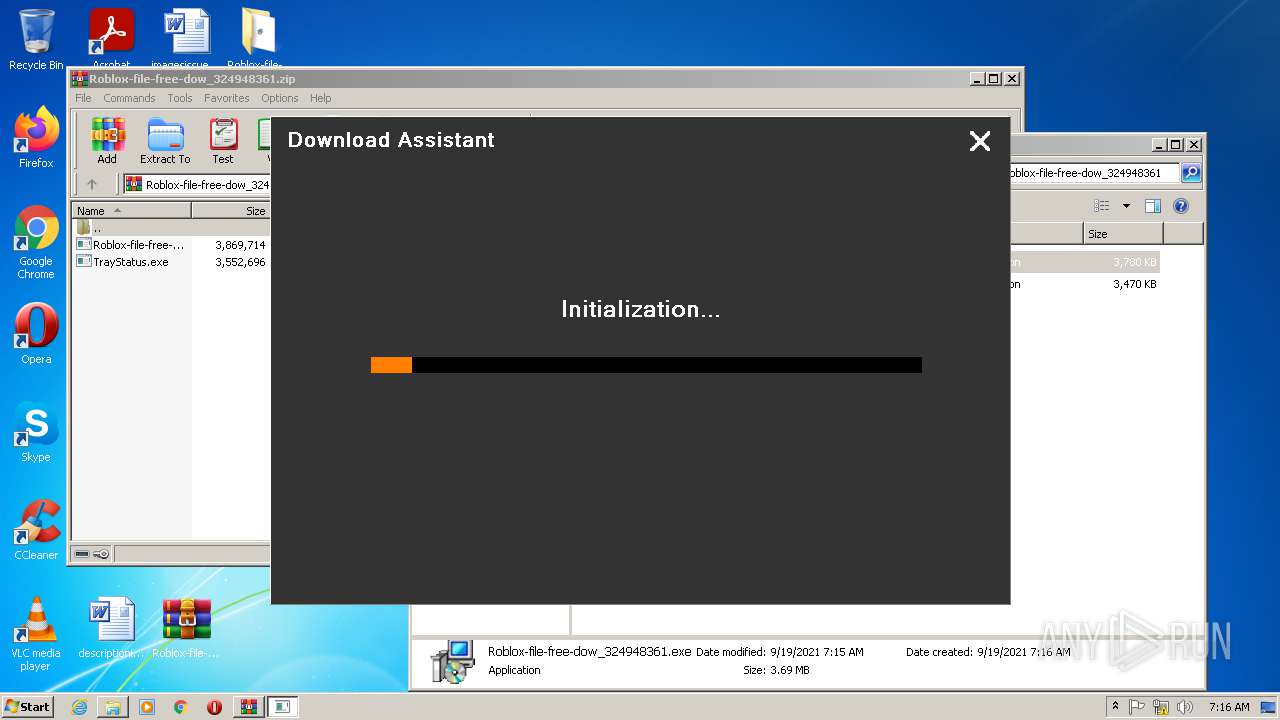Click the Date modified value in details pane
This screenshot has height=720, width=1280.
click(817, 652)
